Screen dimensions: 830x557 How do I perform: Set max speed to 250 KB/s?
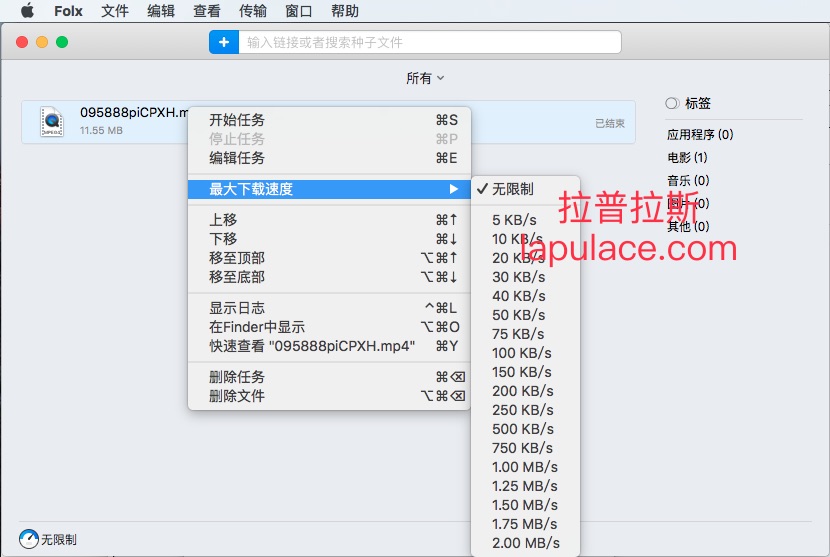[x=525, y=410]
